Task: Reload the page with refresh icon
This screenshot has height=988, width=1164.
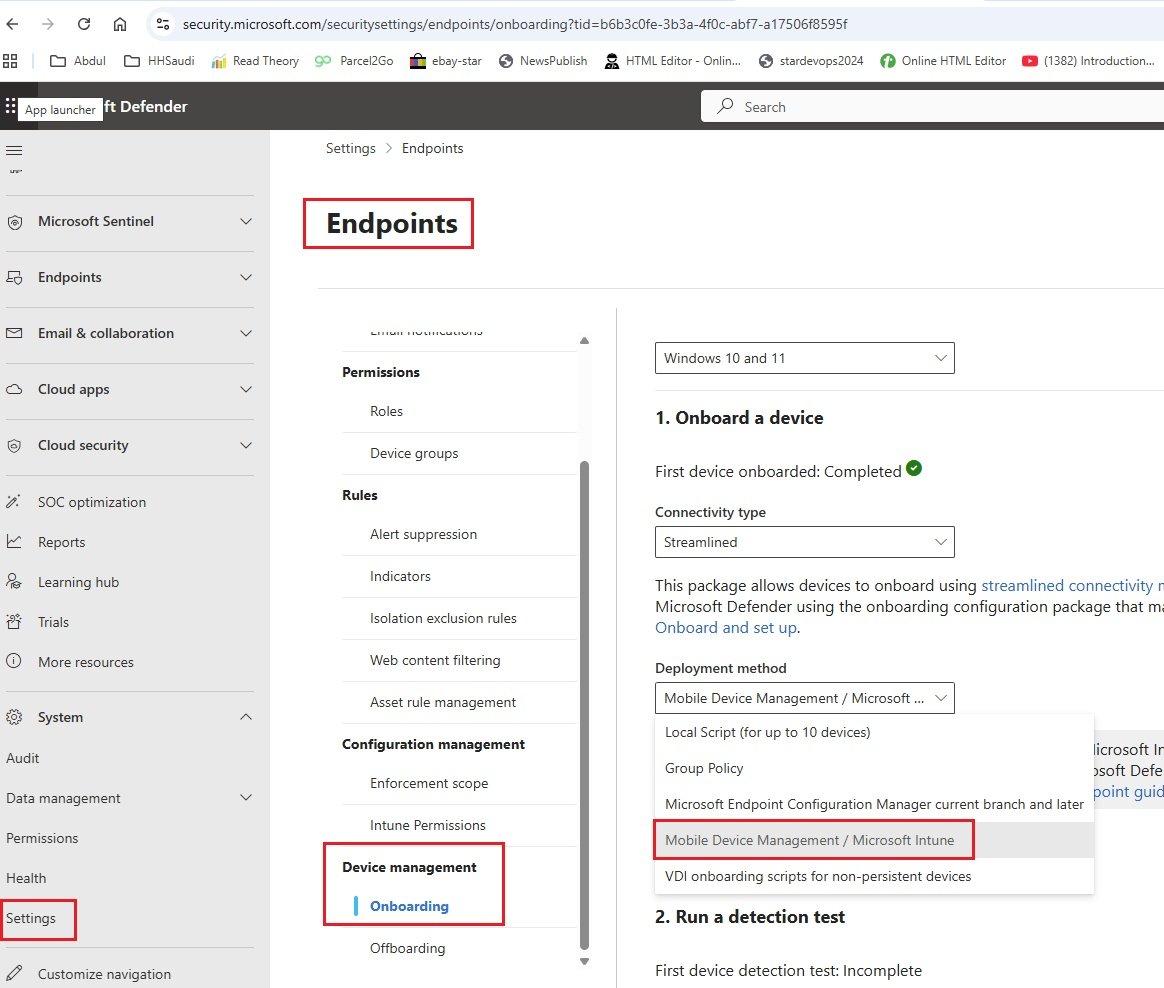Action: [x=84, y=24]
